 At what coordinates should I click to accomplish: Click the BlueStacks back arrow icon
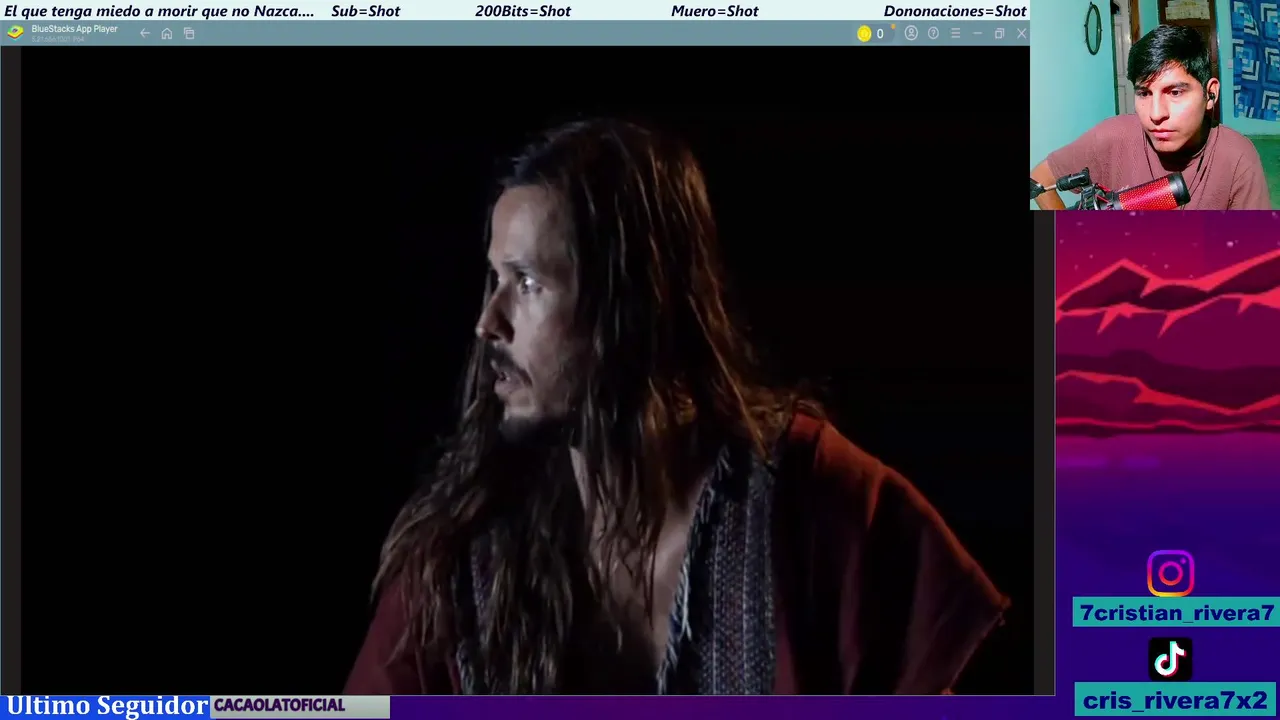(x=145, y=33)
